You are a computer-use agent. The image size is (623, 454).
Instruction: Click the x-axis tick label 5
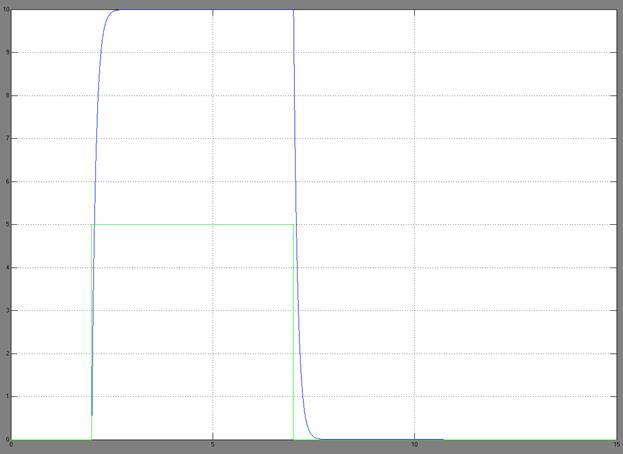213,444
